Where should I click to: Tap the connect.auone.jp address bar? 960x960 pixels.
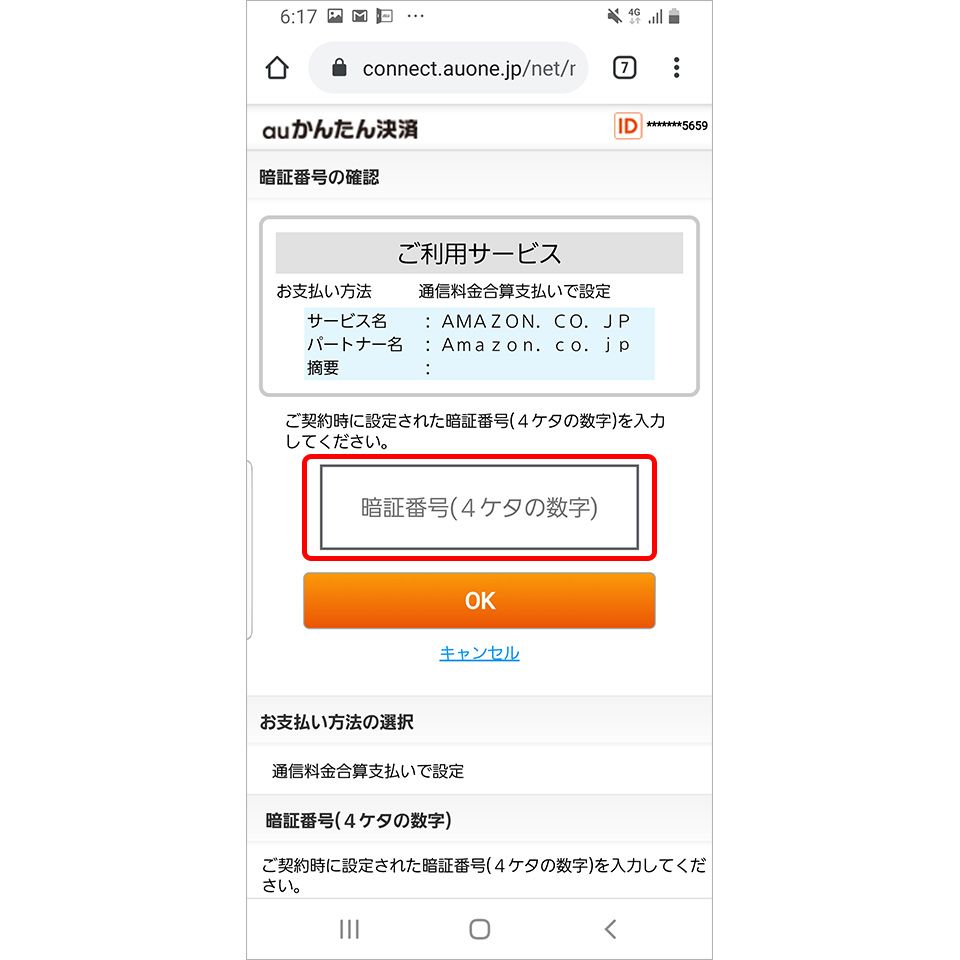click(448, 67)
